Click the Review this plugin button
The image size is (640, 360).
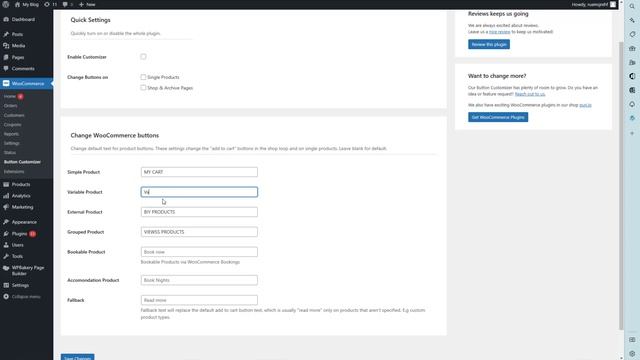pyautogui.click(x=489, y=44)
